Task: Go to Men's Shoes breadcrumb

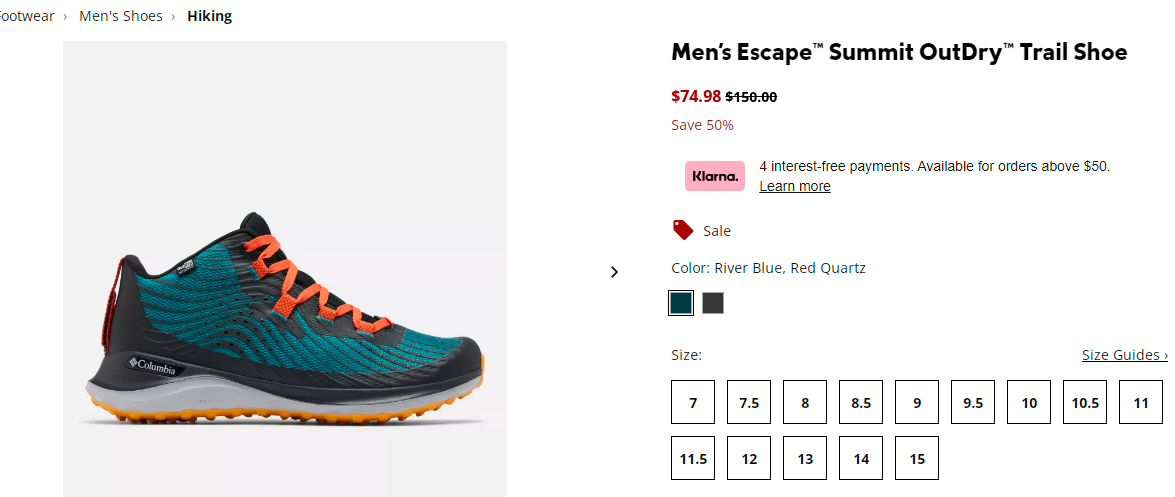Action: [x=121, y=16]
